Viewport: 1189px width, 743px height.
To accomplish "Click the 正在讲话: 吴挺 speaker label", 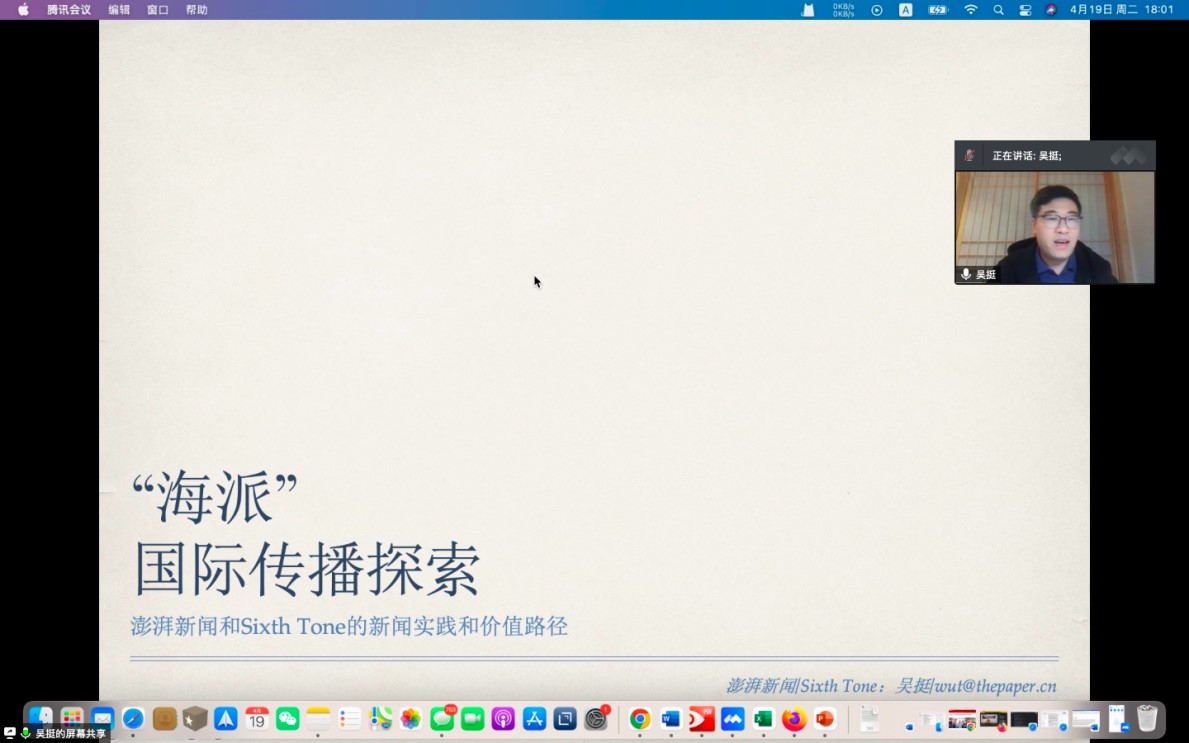I will coord(1027,155).
